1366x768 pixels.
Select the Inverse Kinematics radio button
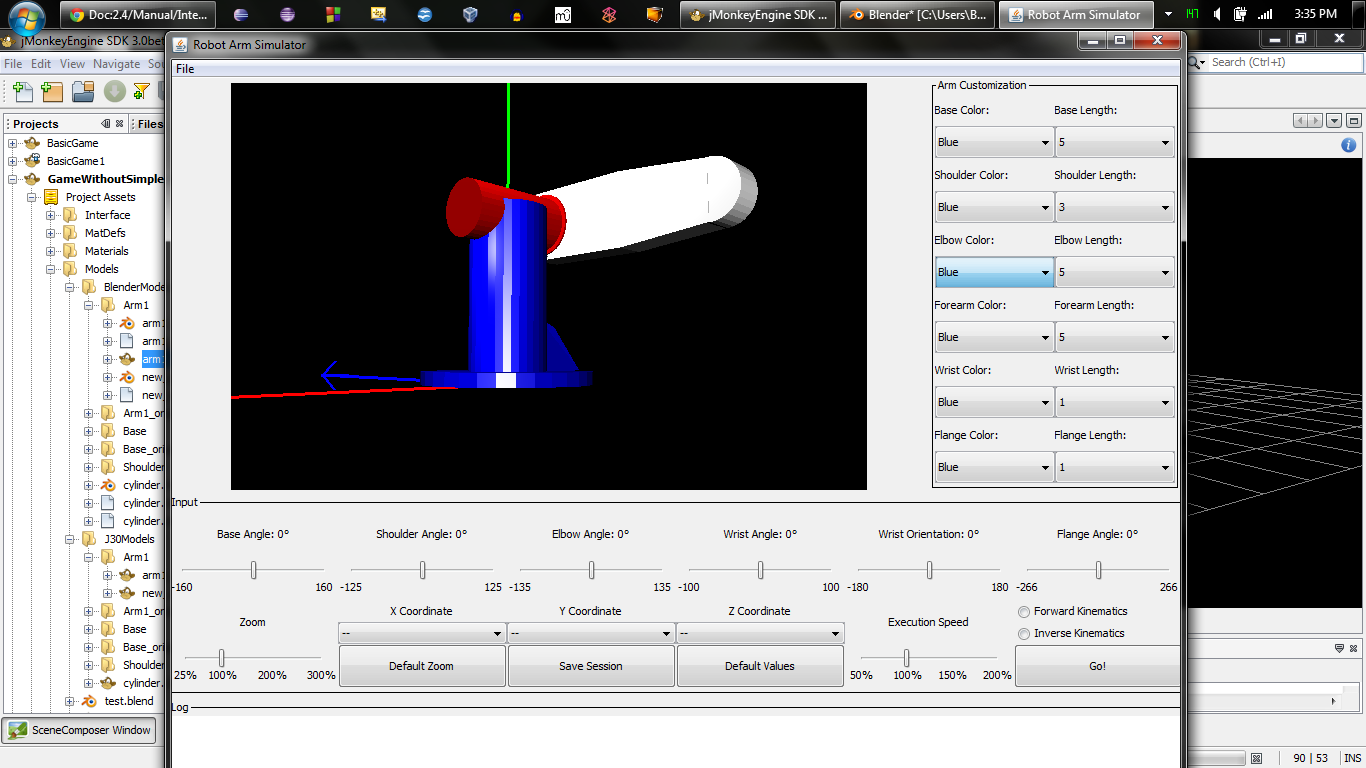[x=1024, y=634]
